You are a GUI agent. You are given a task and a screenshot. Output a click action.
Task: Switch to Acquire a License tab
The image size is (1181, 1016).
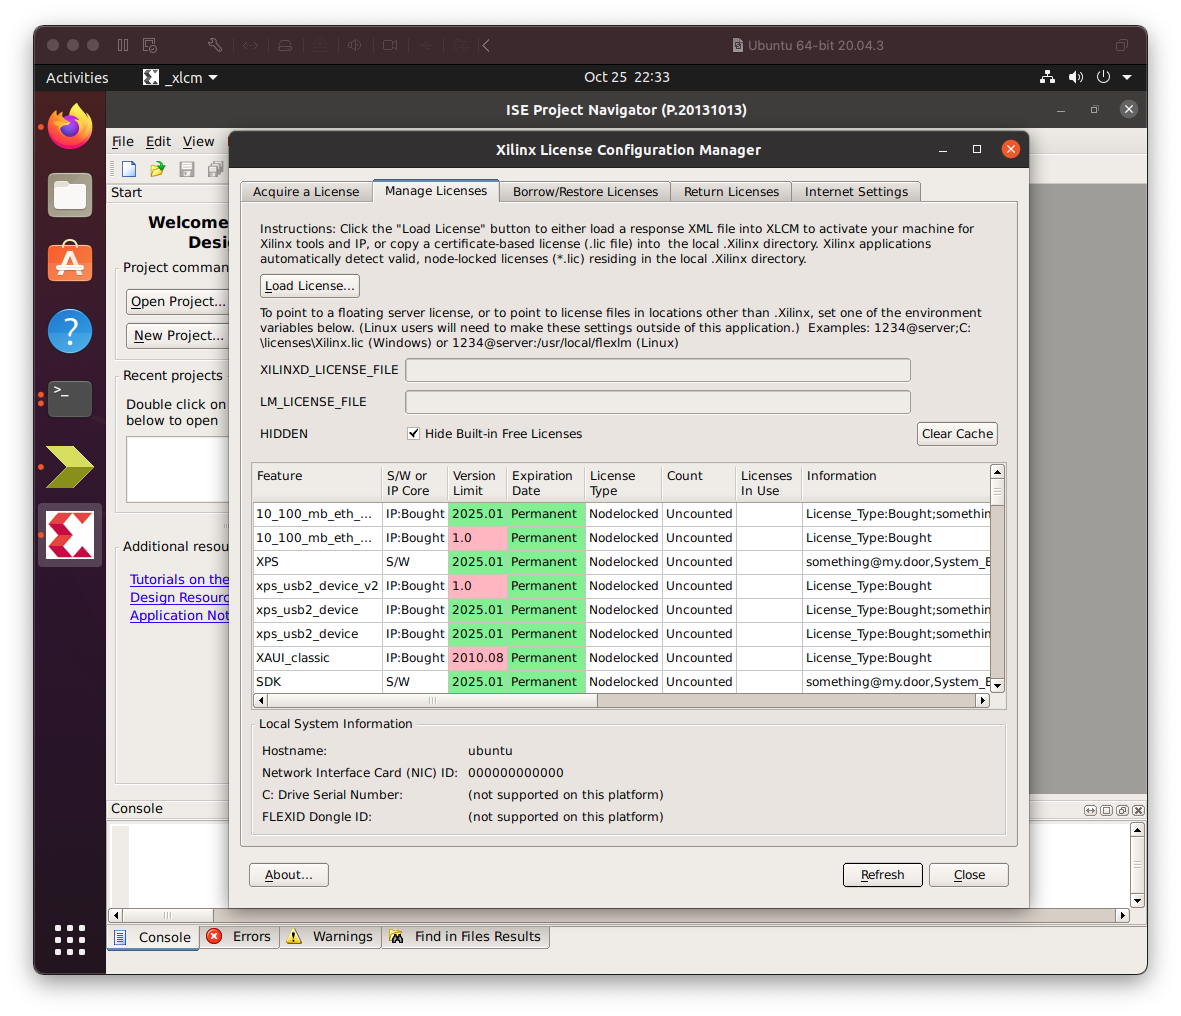point(306,191)
